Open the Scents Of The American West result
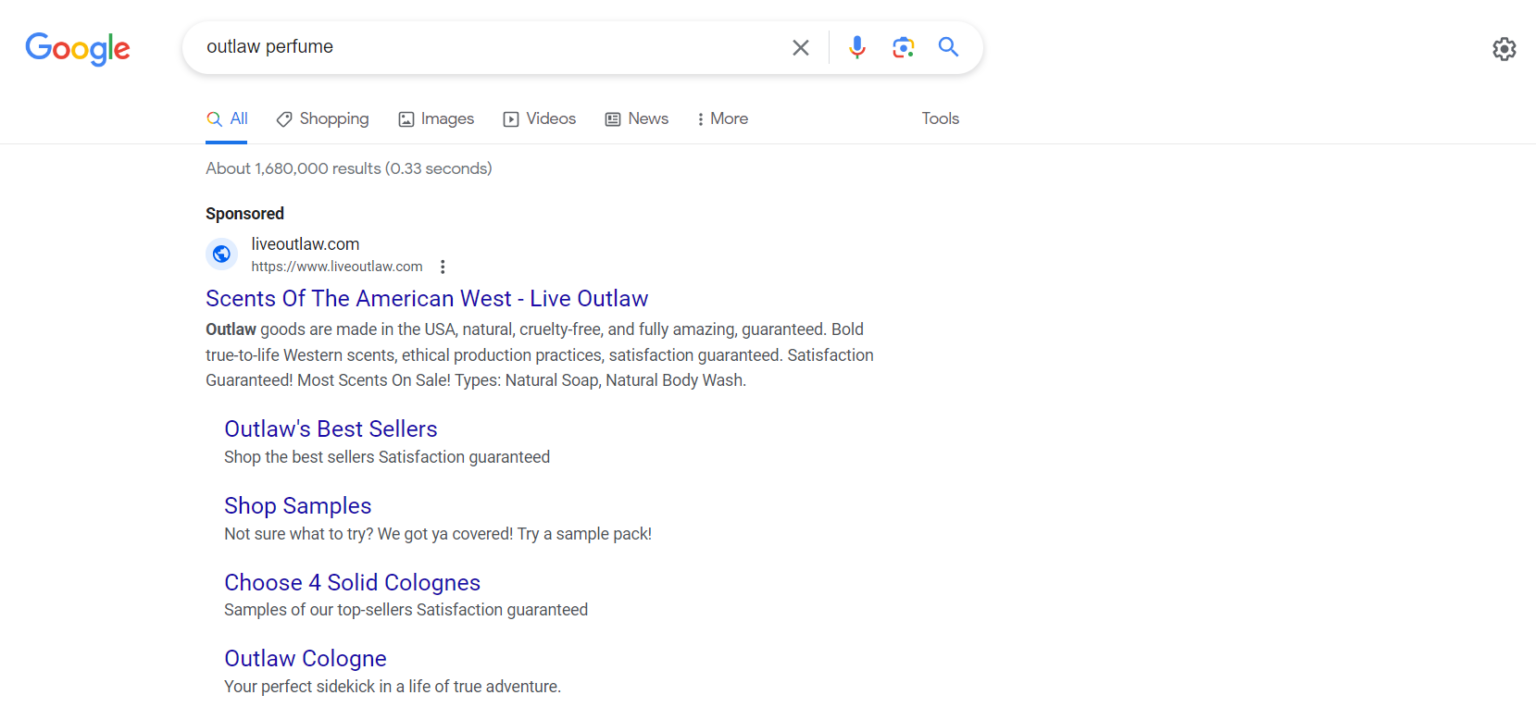 pyautogui.click(x=426, y=298)
